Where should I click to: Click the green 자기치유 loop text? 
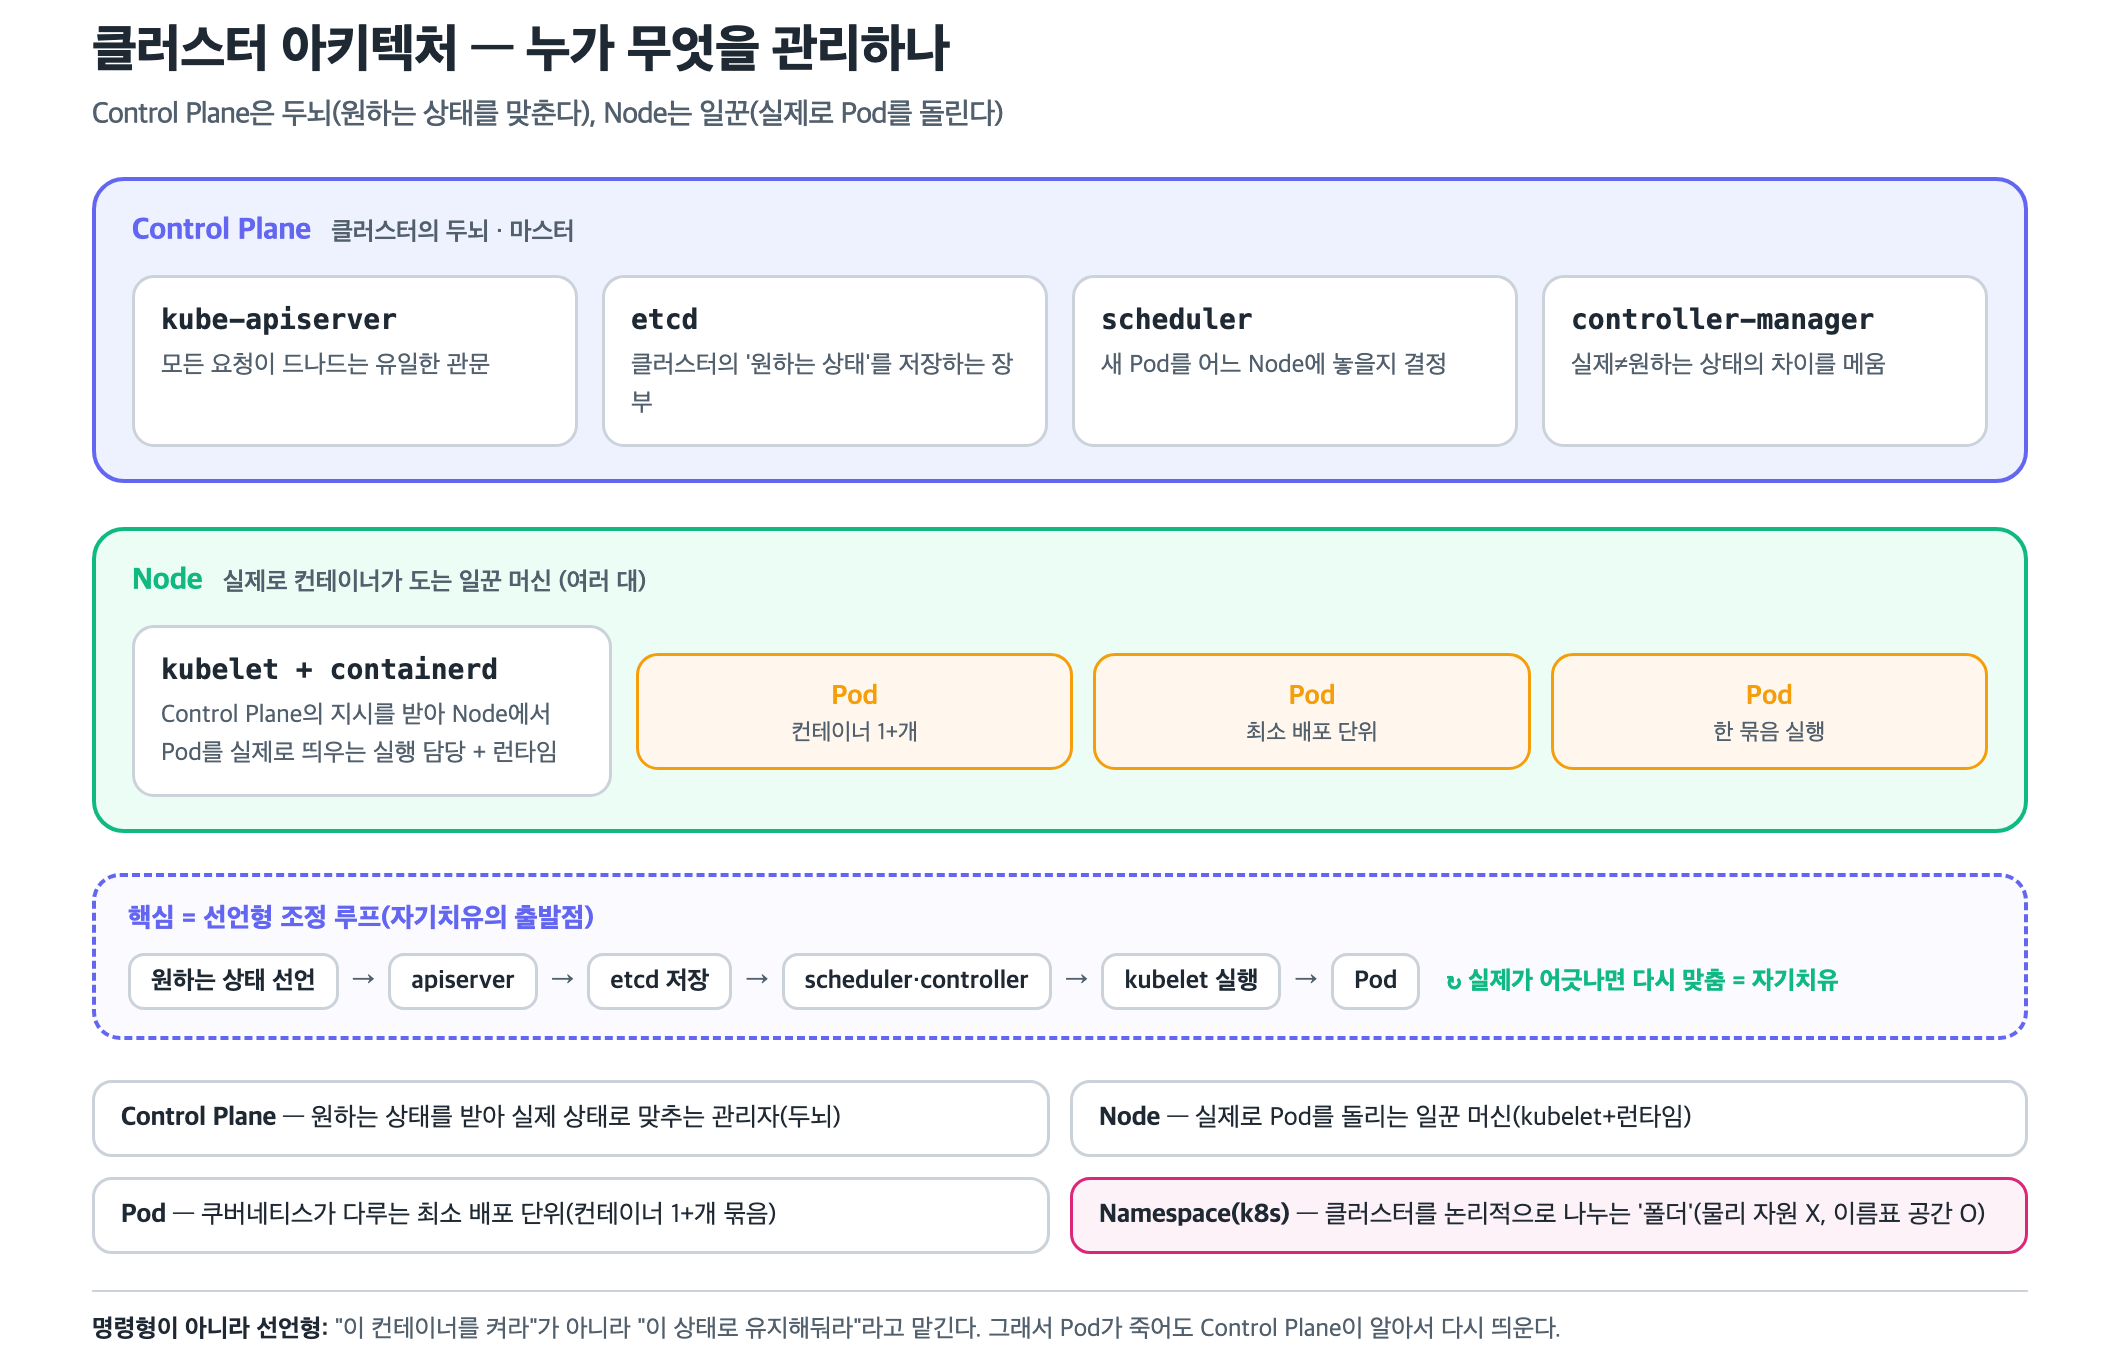(x=1642, y=981)
